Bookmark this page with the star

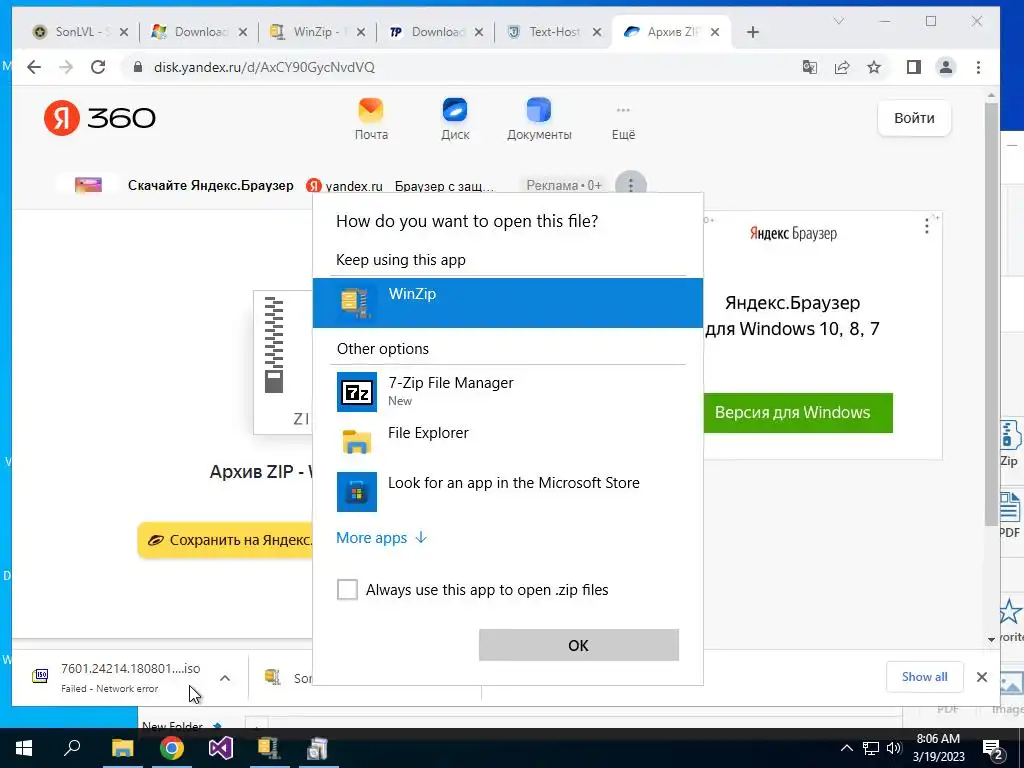pyautogui.click(x=874, y=67)
